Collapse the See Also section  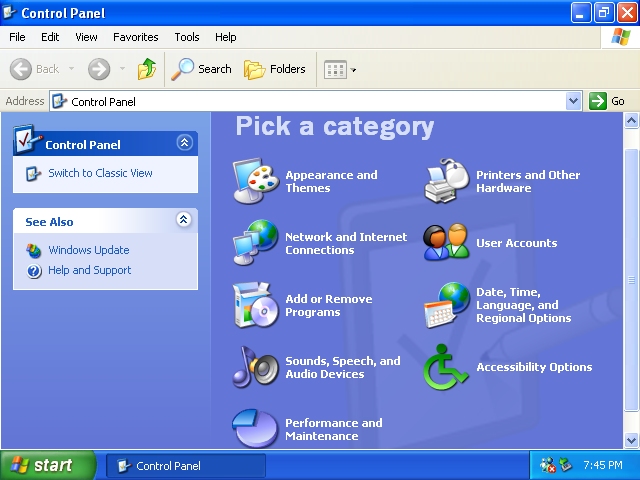tap(184, 220)
